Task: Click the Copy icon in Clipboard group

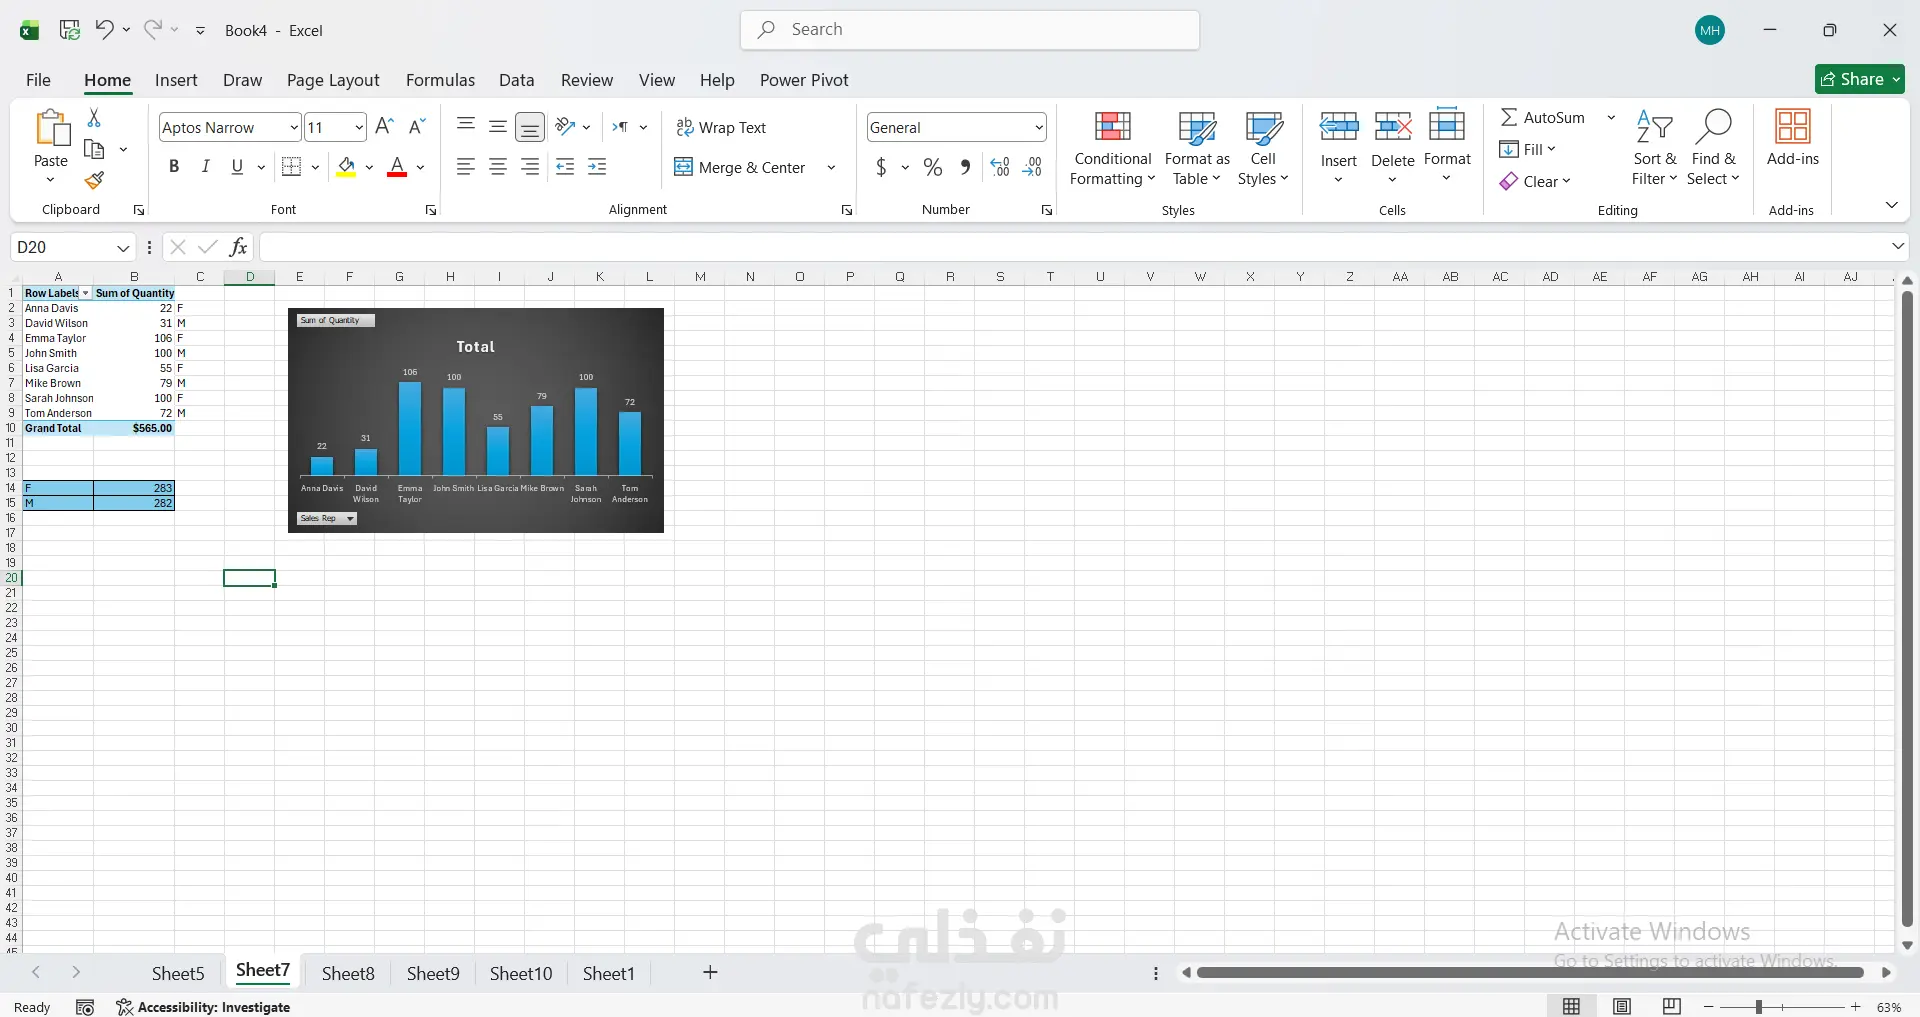Action: [94, 149]
